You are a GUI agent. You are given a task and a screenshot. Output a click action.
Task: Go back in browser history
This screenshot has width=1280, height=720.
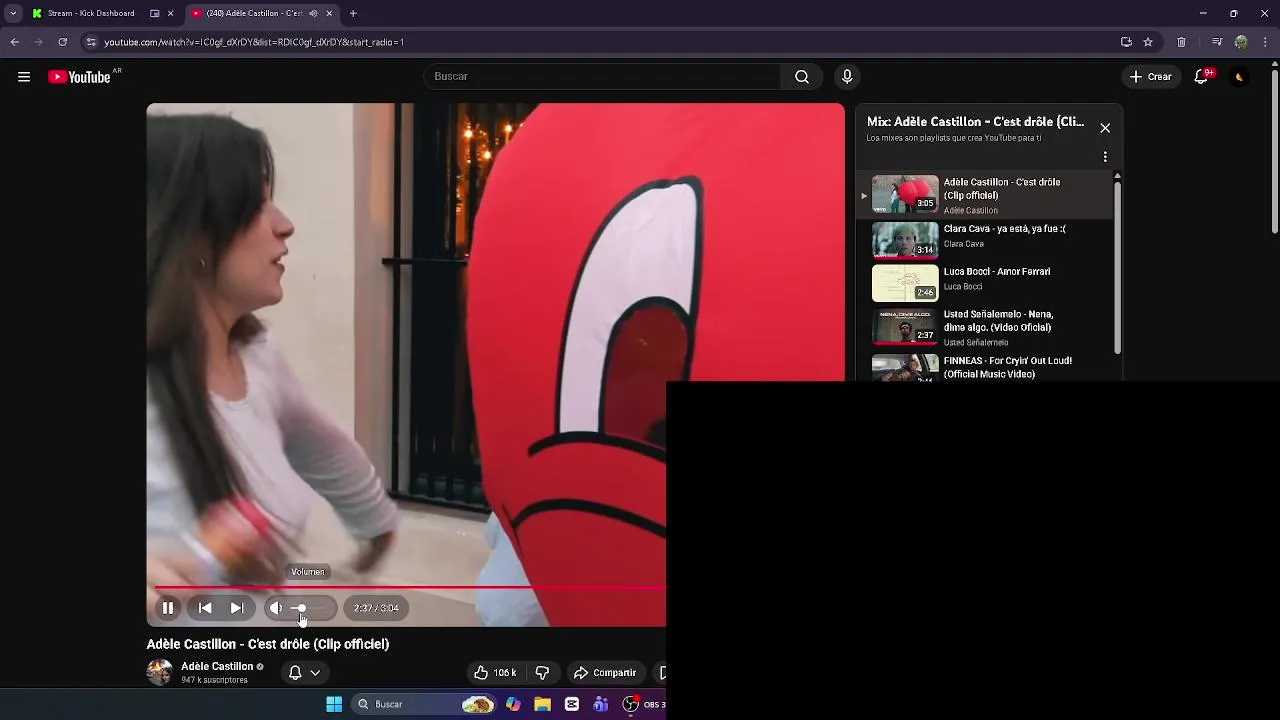[14, 42]
